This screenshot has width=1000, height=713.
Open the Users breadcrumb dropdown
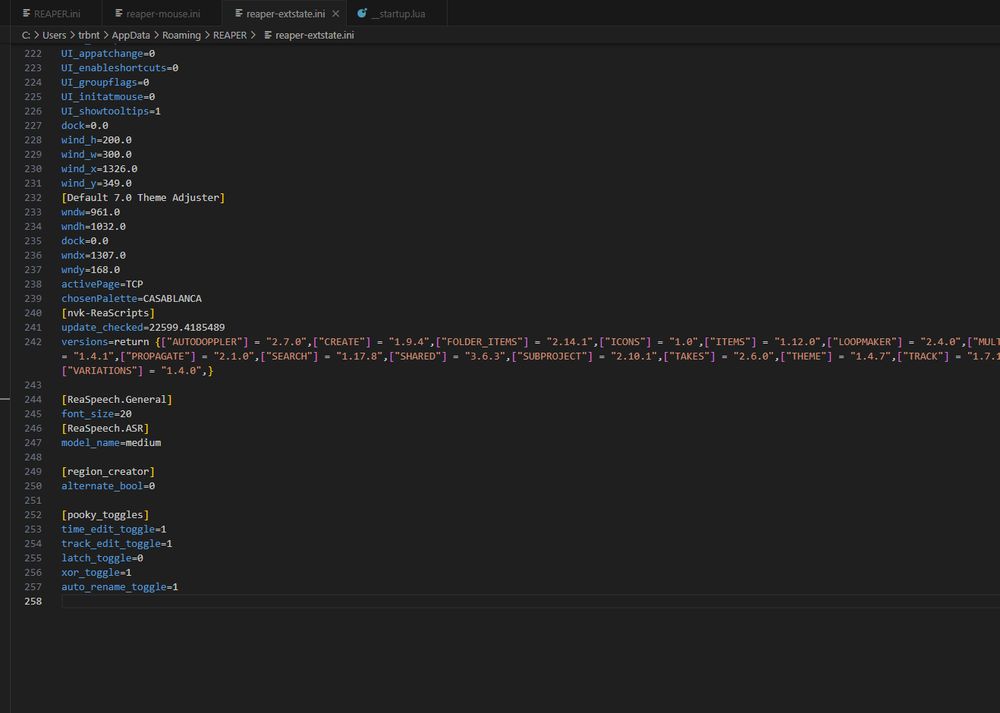pyautogui.click(x=54, y=34)
